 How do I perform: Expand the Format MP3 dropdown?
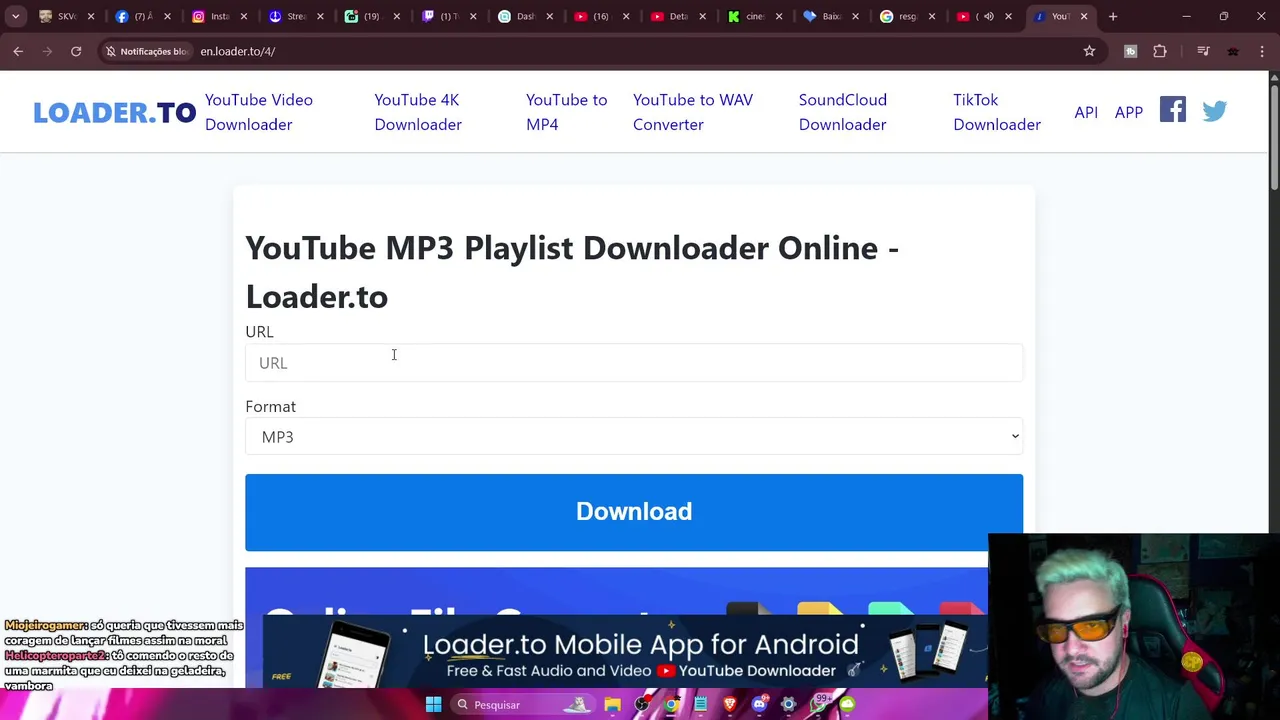pyautogui.click(x=634, y=437)
